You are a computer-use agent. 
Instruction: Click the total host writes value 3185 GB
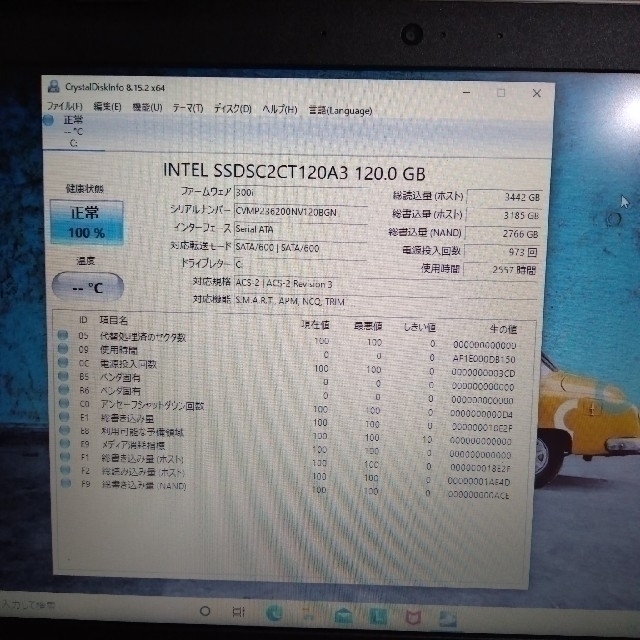tap(504, 216)
